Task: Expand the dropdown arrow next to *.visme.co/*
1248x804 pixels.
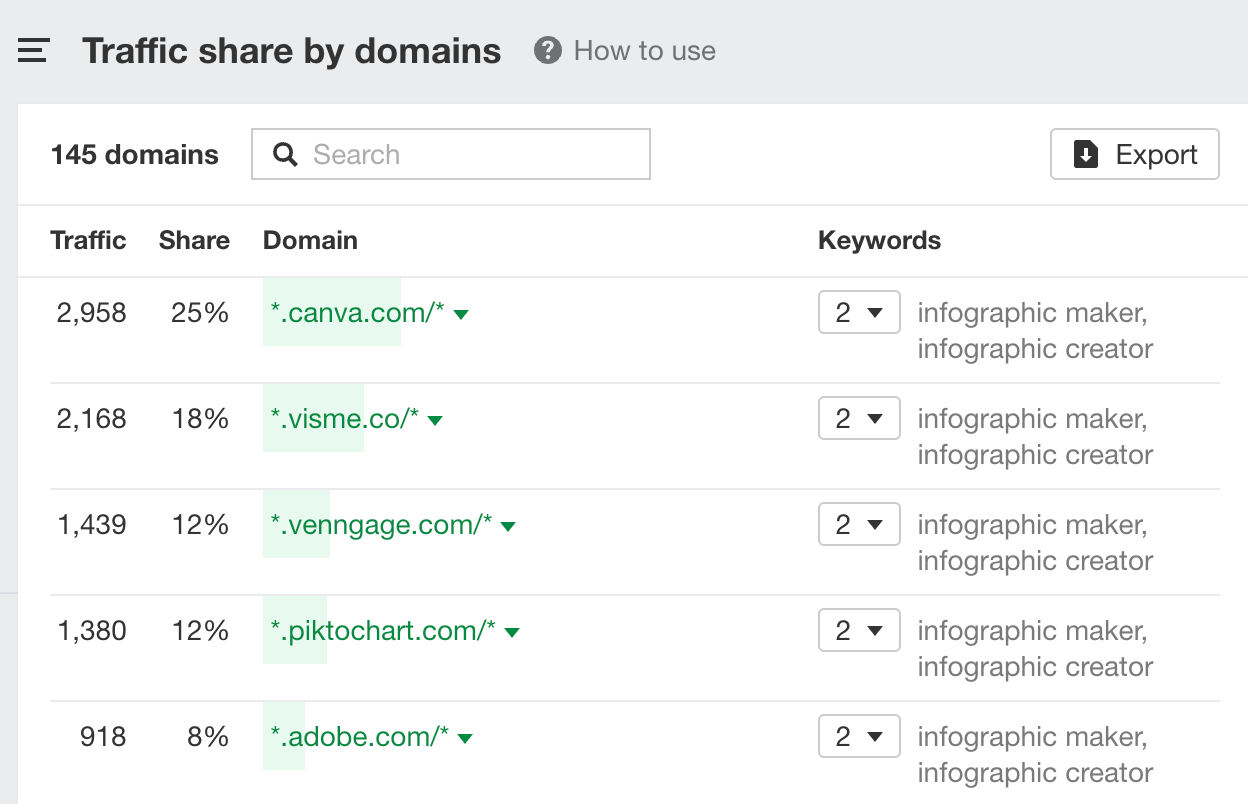Action: tap(434, 419)
